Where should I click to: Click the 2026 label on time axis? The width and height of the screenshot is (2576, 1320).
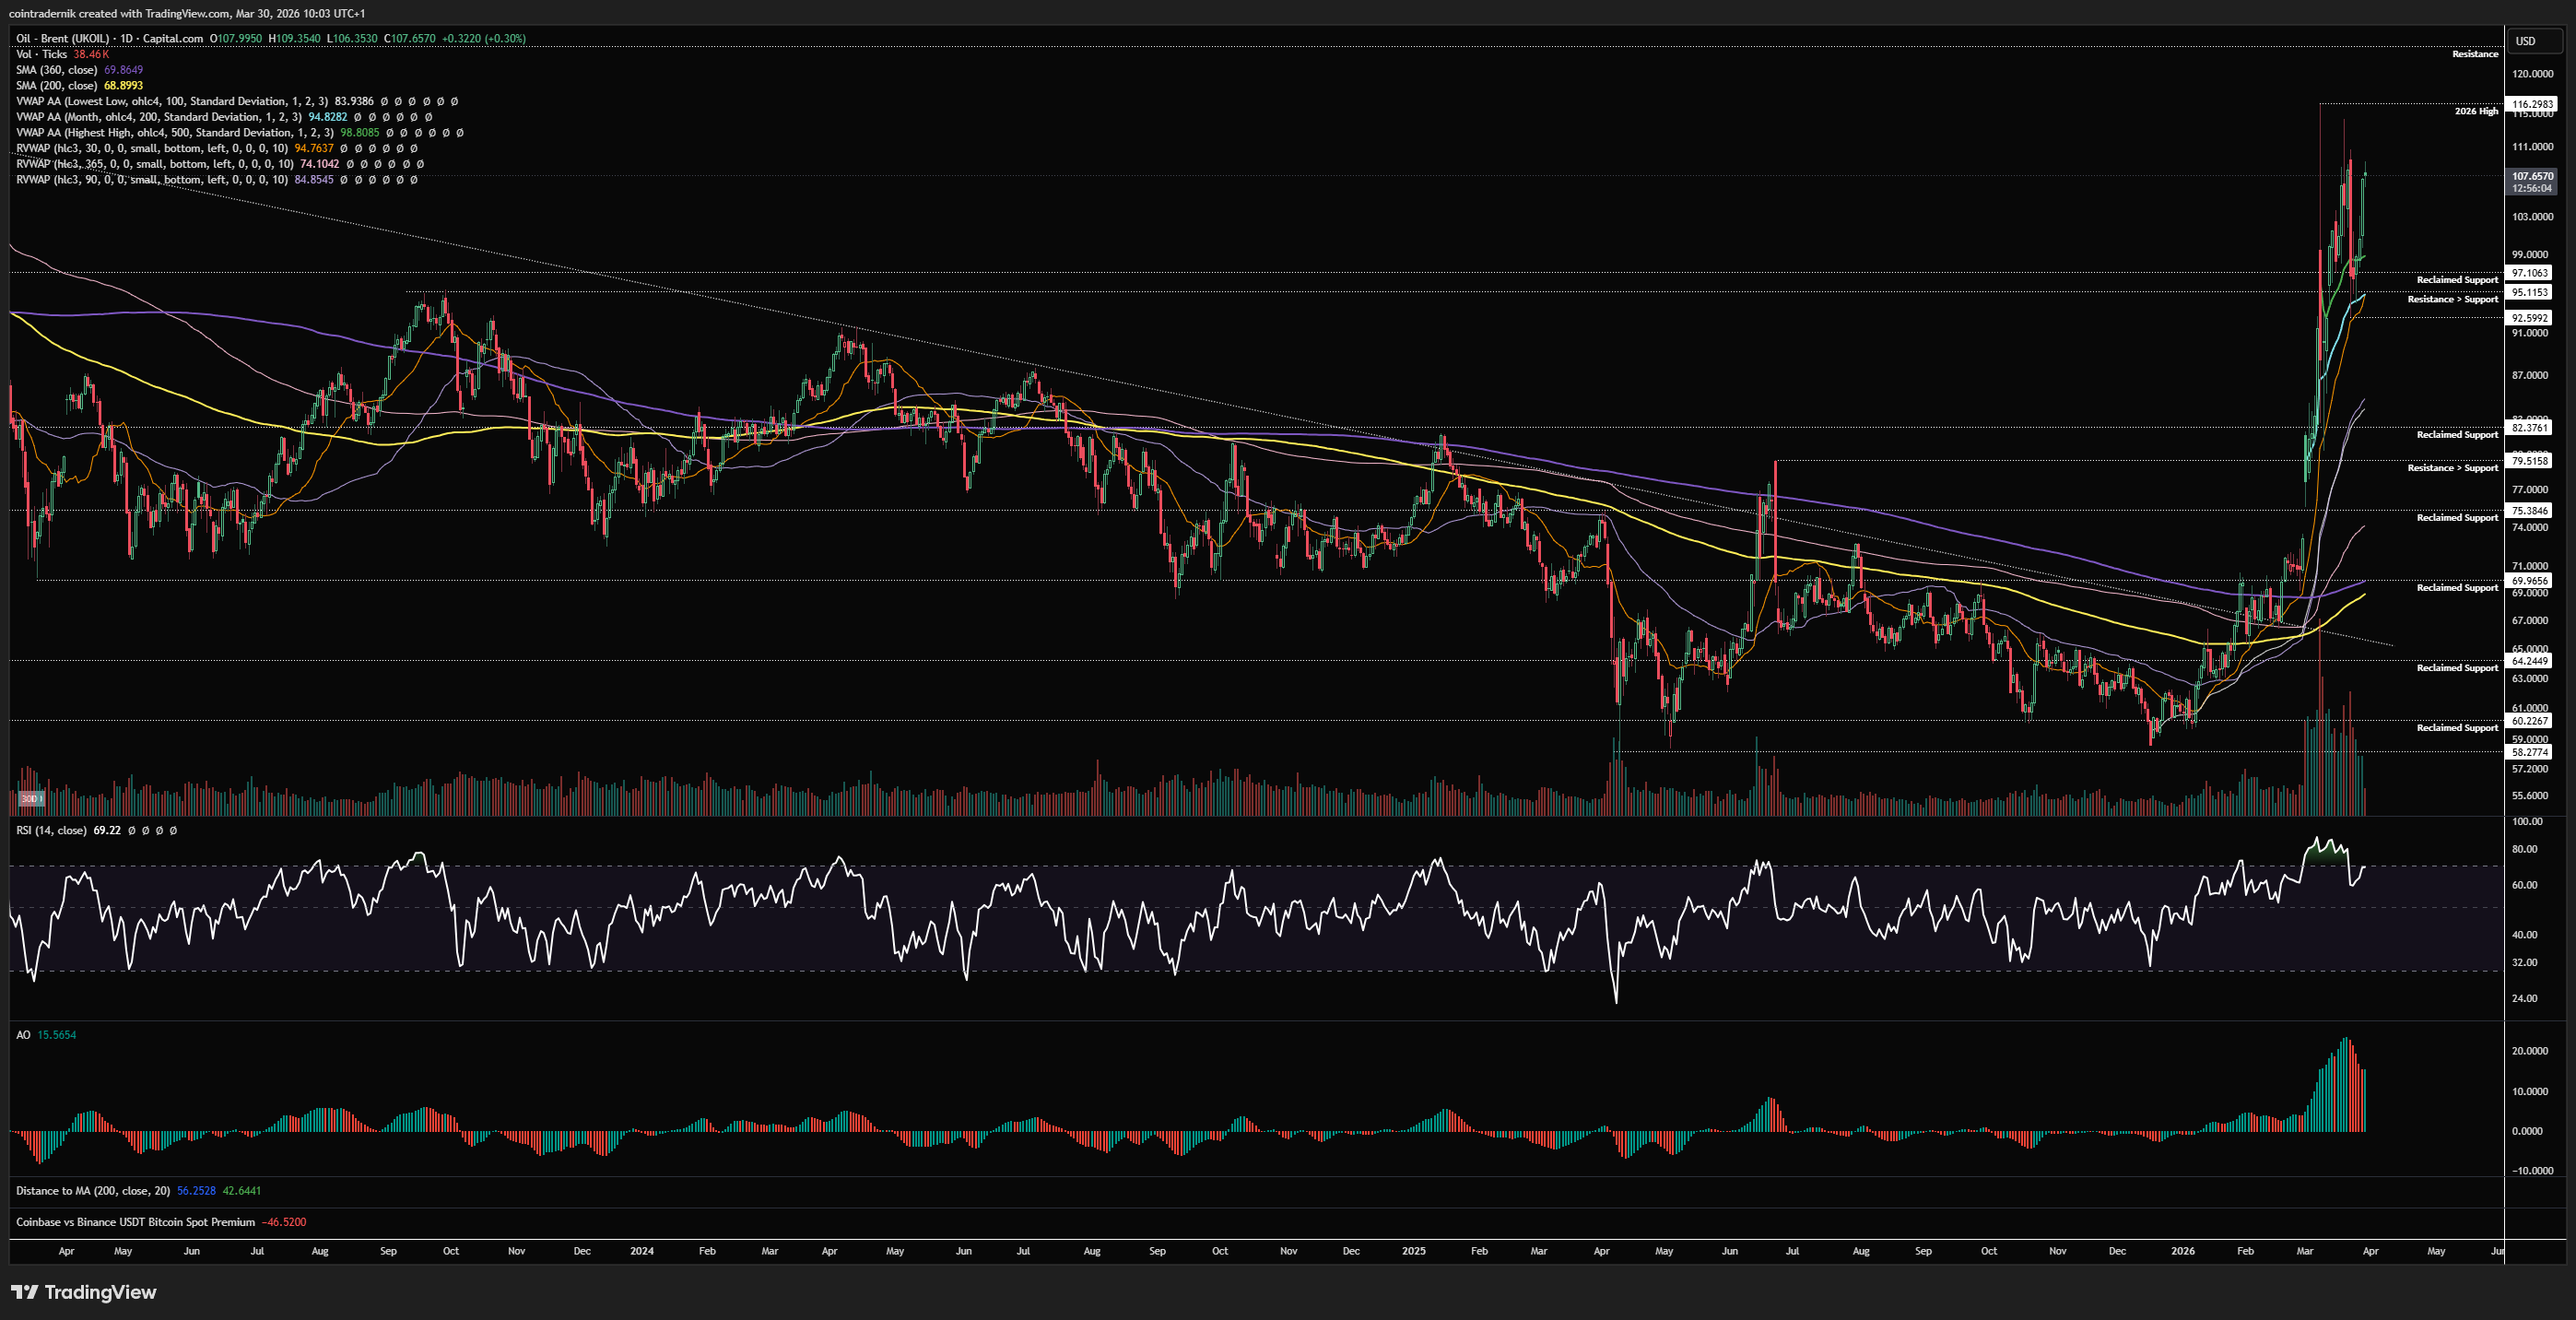coord(2182,1251)
